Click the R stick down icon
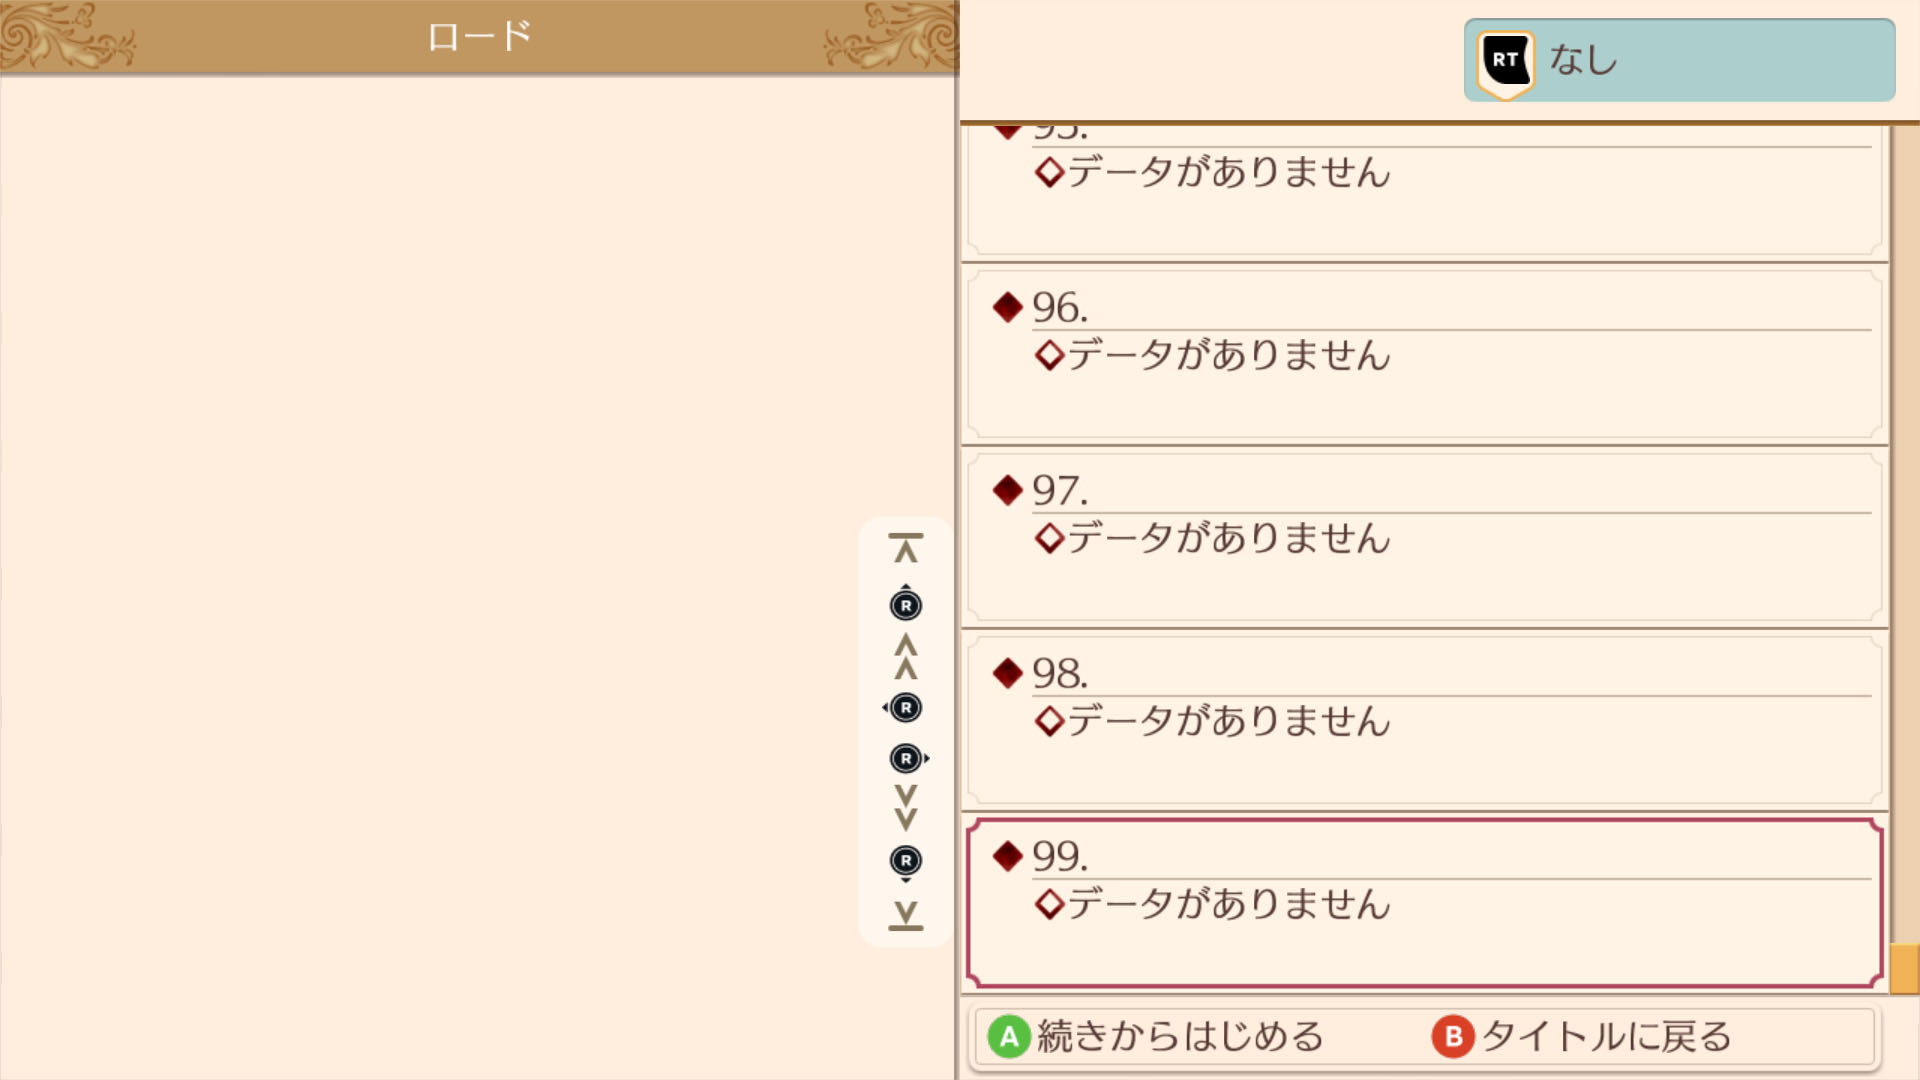 [x=906, y=863]
